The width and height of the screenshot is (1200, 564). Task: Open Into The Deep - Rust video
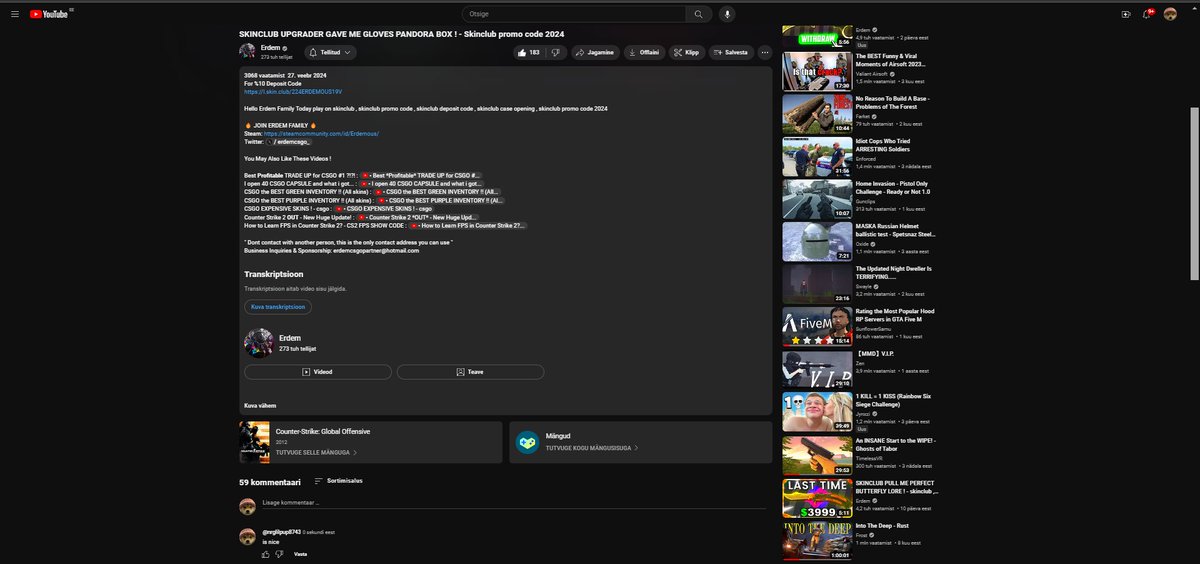(816, 539)
